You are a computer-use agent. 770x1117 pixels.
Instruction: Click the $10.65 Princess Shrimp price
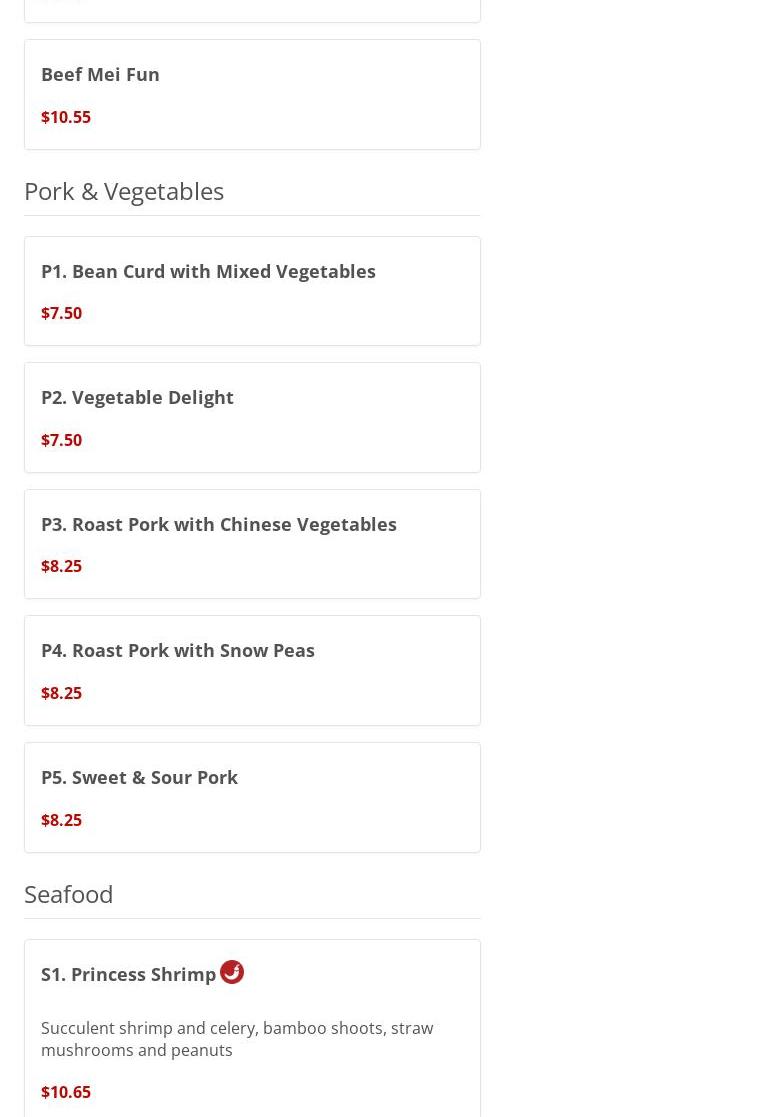point(66,1092)
